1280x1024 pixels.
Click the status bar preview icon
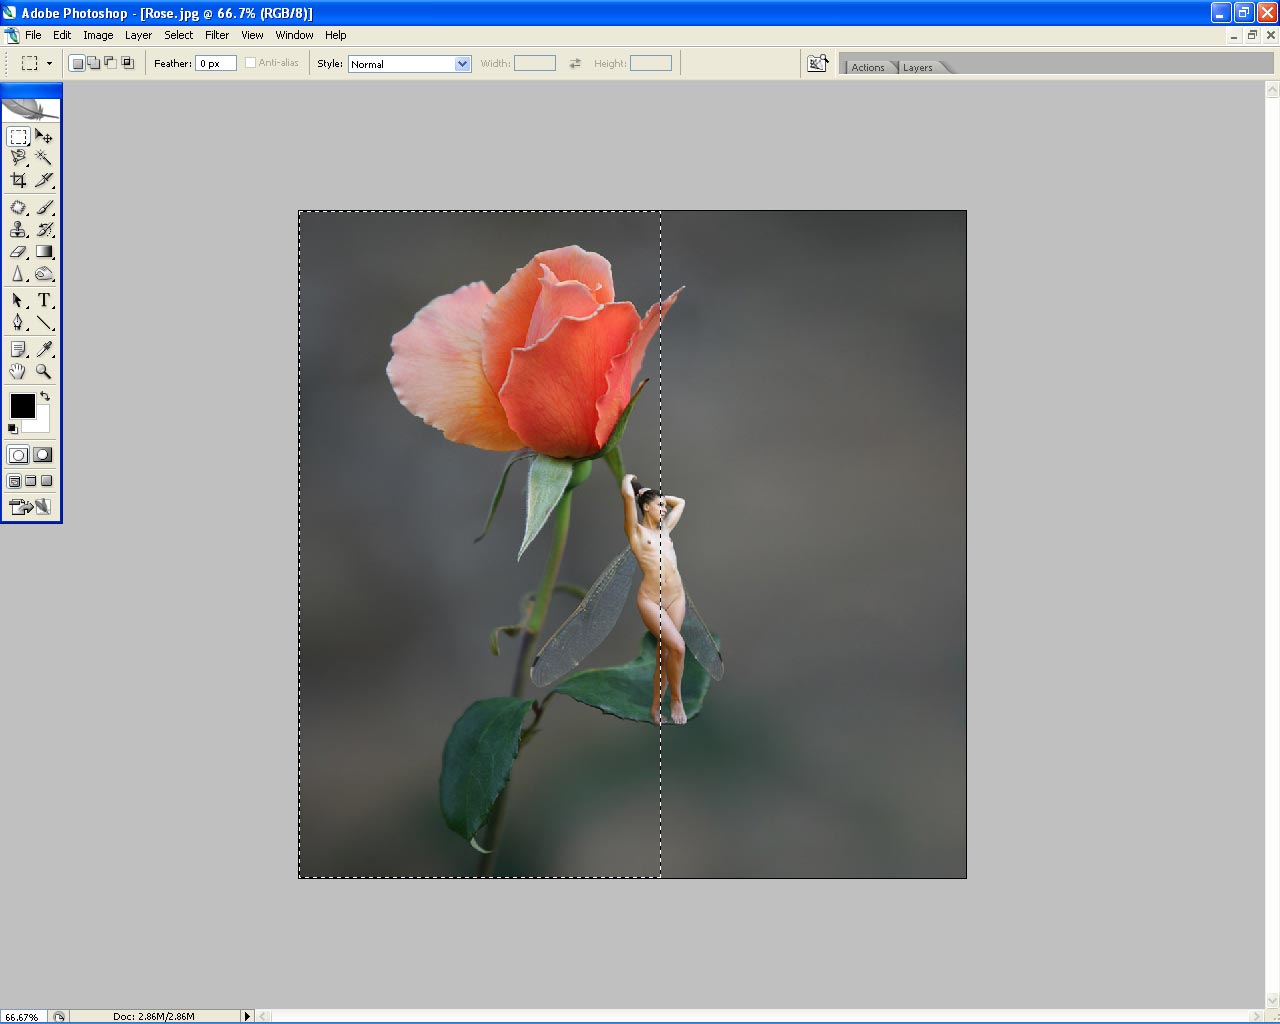click(59, 1016)
